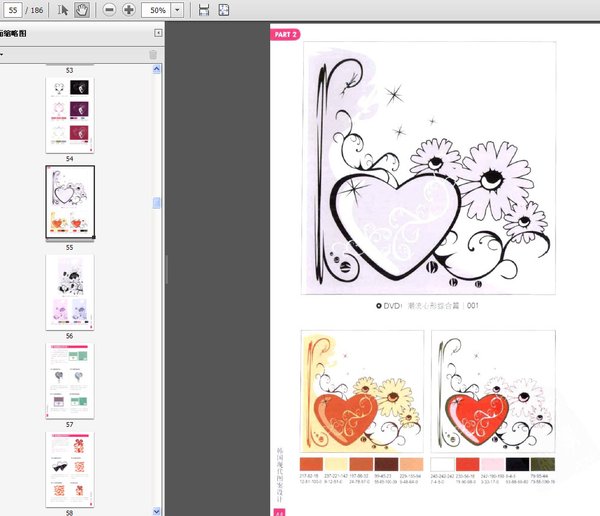Open the thumbnails panel options dropdown
This screenshot has width=600, height=516.
(x=2, y=54)
